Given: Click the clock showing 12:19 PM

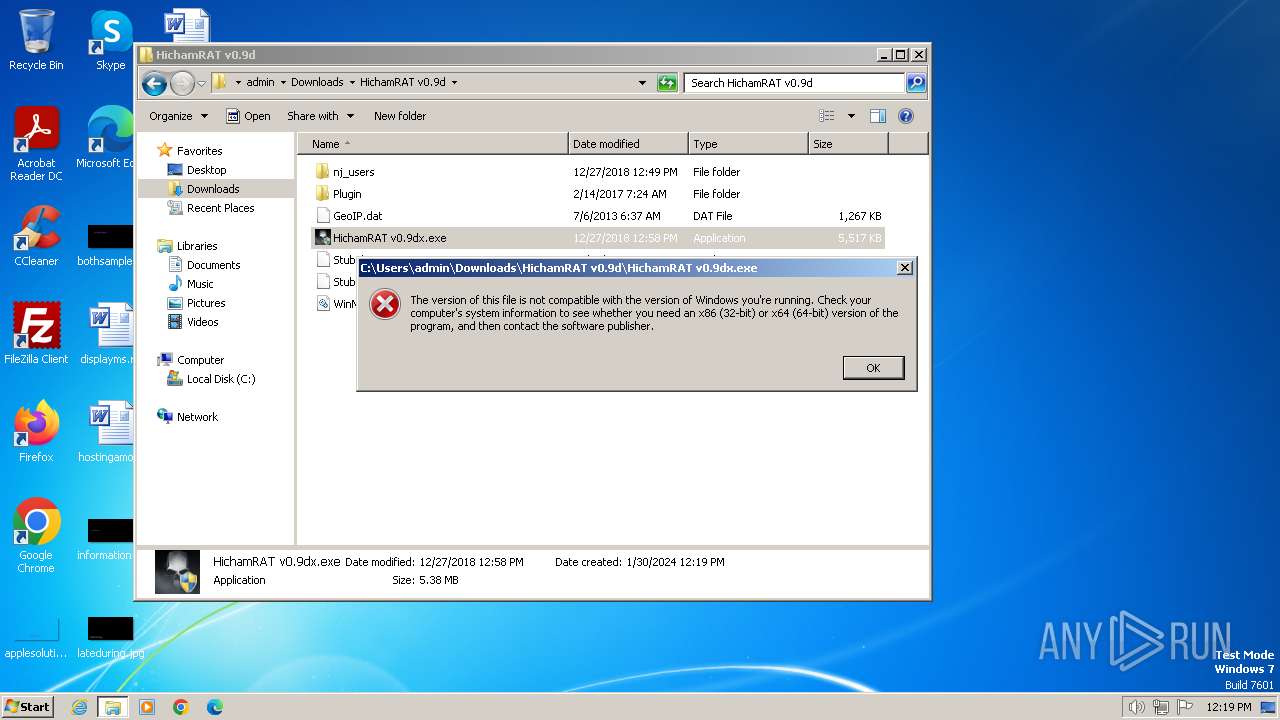Looking at the screenshot, I should pyautogui.click(x=1229, y=707).
